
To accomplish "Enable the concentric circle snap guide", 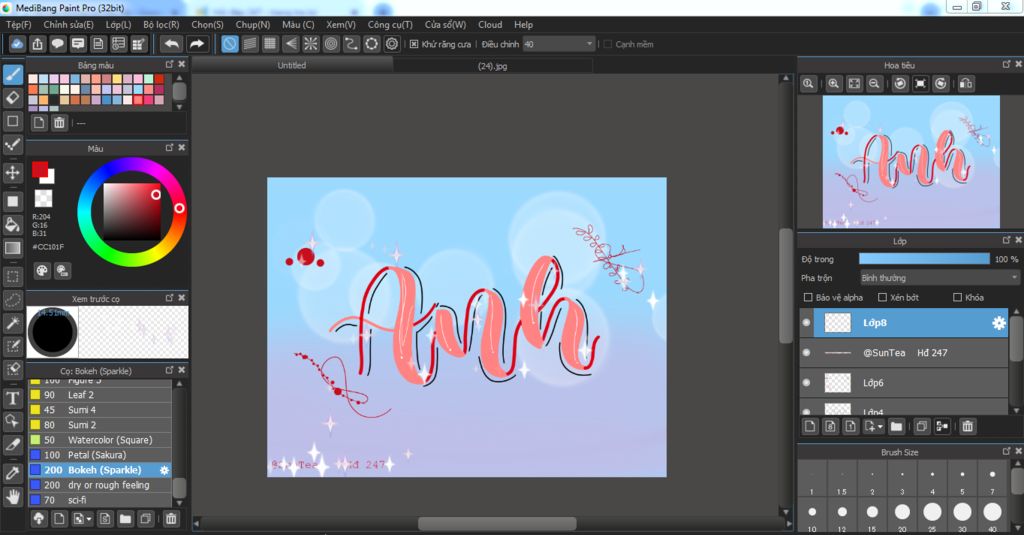I will coord(331,44).
